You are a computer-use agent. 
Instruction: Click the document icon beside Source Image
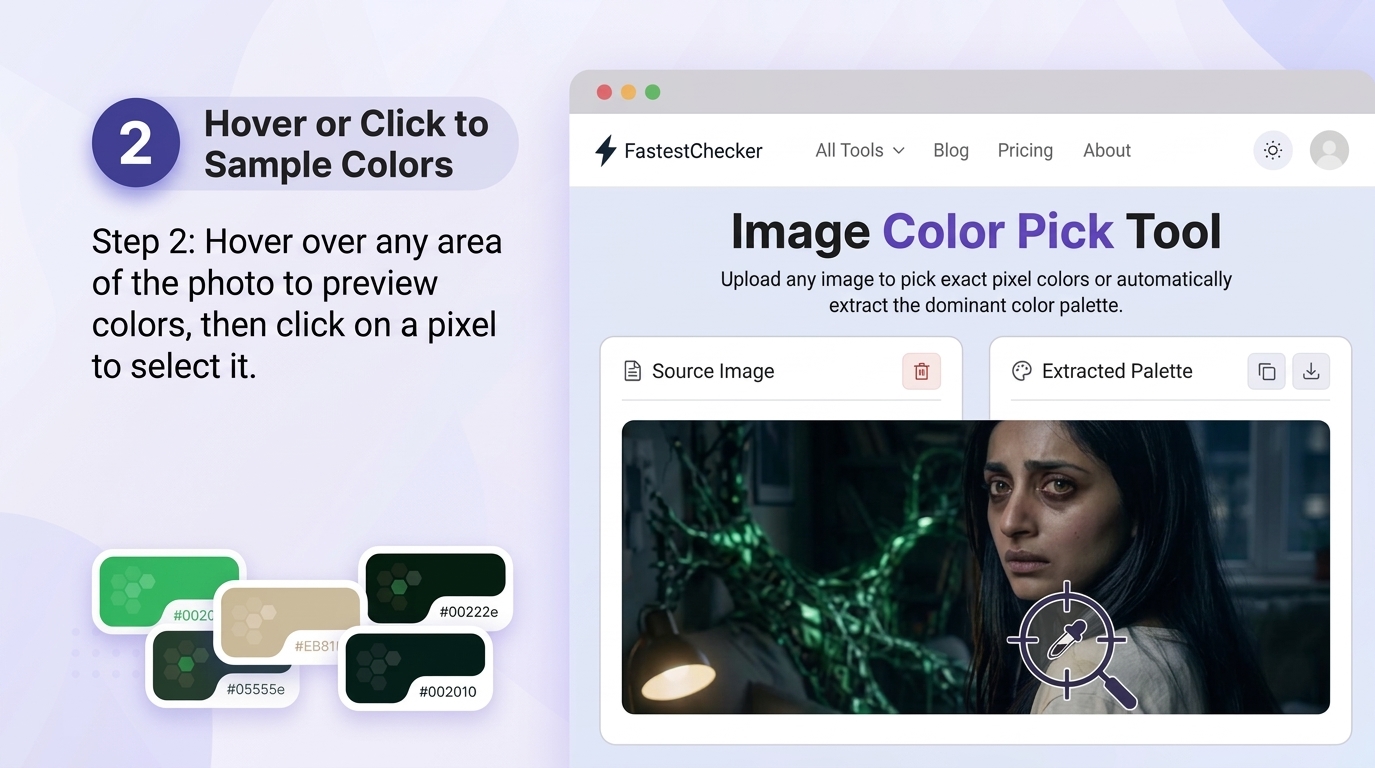(632, 371)
